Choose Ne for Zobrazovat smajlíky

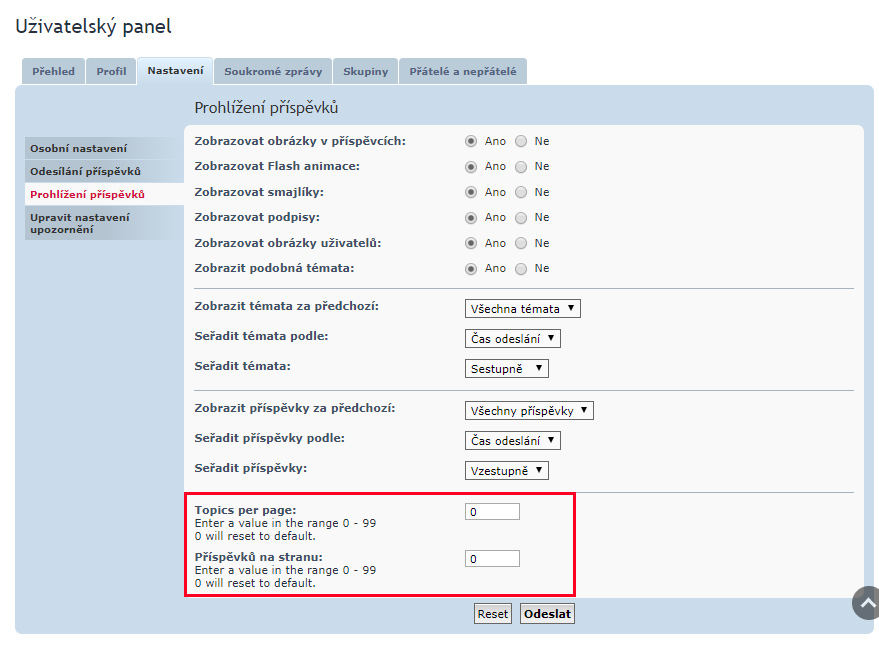(521, 192)
